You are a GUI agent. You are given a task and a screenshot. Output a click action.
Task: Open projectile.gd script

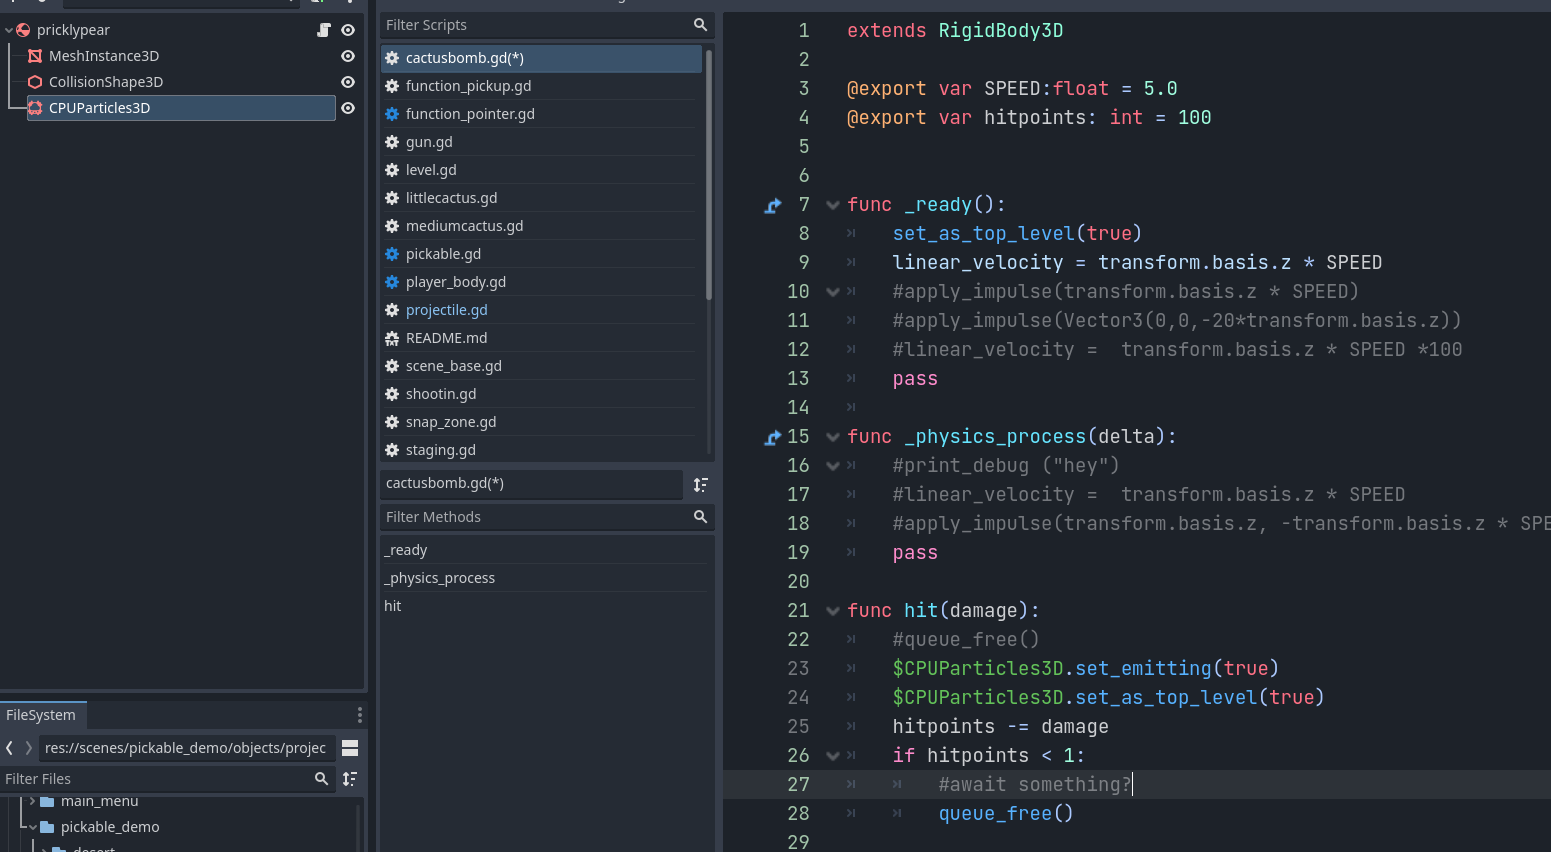click(541, 310)
